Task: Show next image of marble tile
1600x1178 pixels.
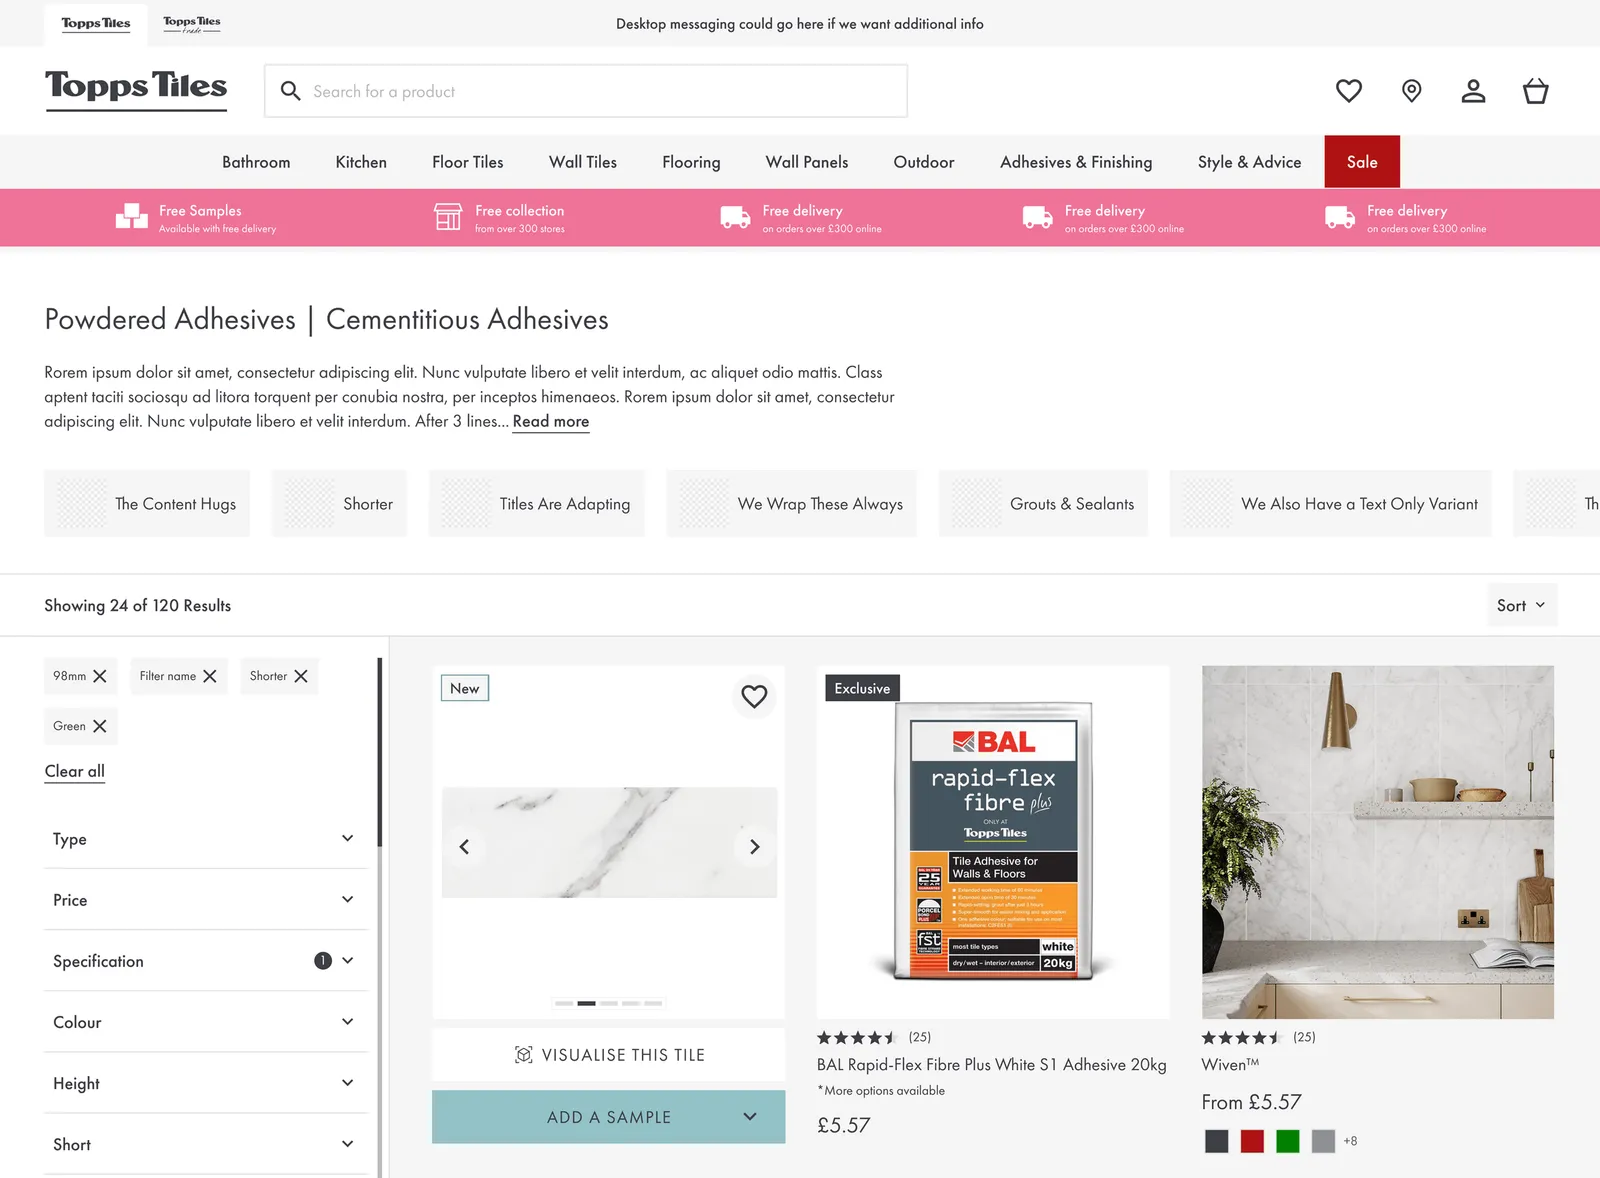Action: coord(754,847)
